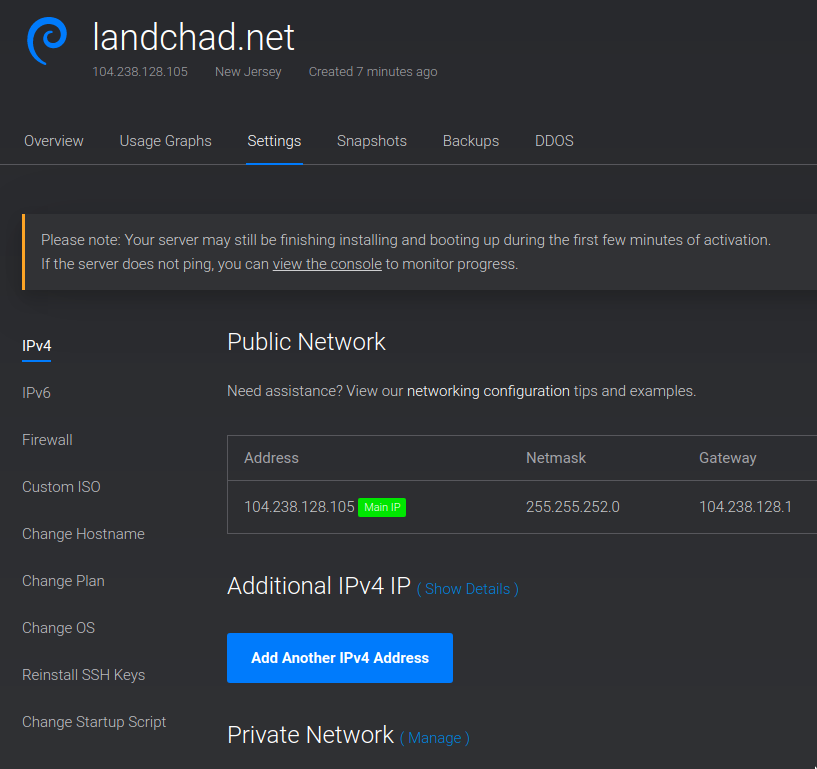
Task: Expand Show Details for Additional IPv4
Action: pyautogui.click(x=467, y=589)
